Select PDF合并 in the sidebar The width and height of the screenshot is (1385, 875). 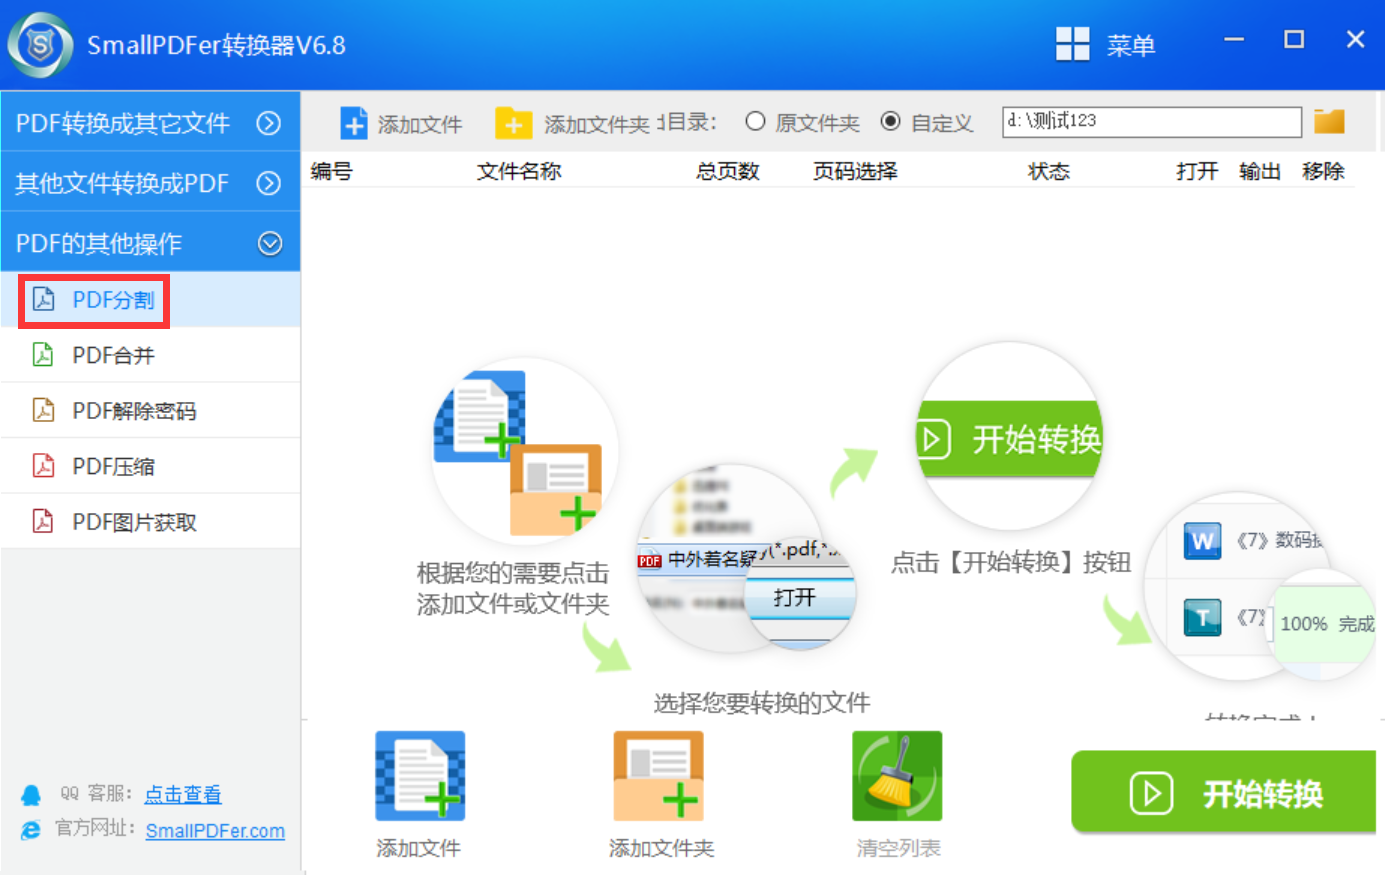pos(150,354)
